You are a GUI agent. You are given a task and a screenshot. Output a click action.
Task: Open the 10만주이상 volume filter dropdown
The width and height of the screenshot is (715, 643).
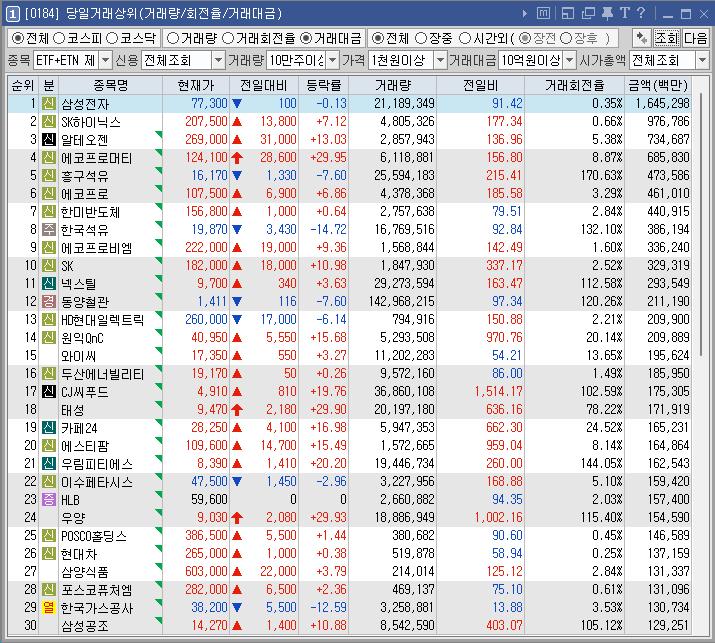(x=332, y=60)
